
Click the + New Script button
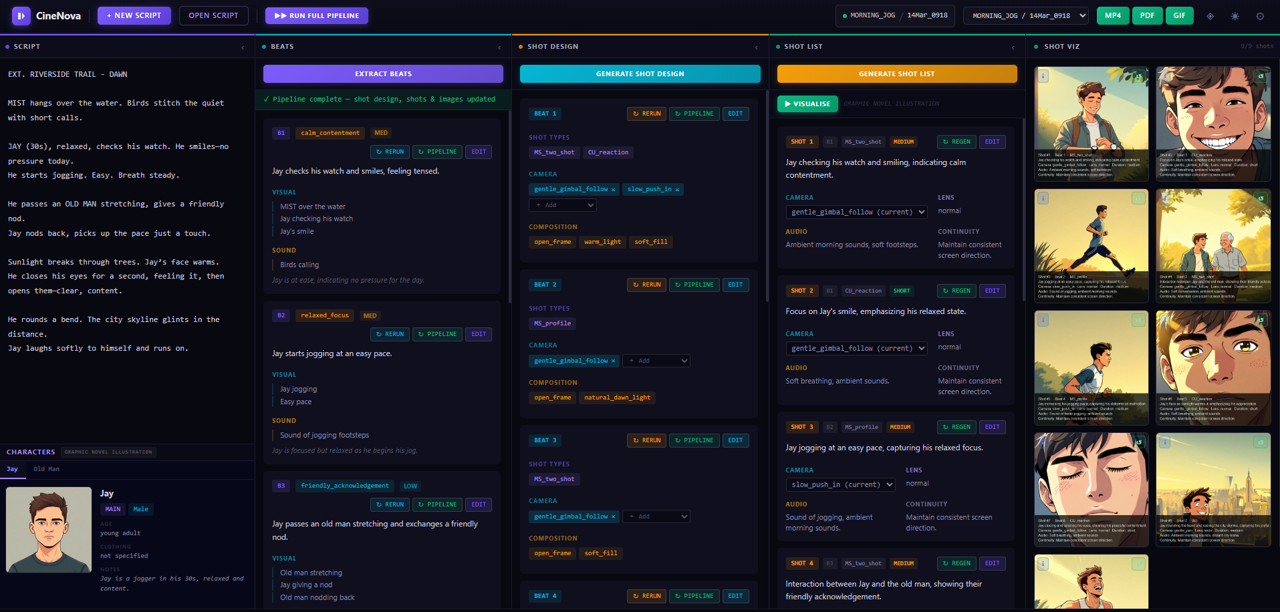(134, 16)
